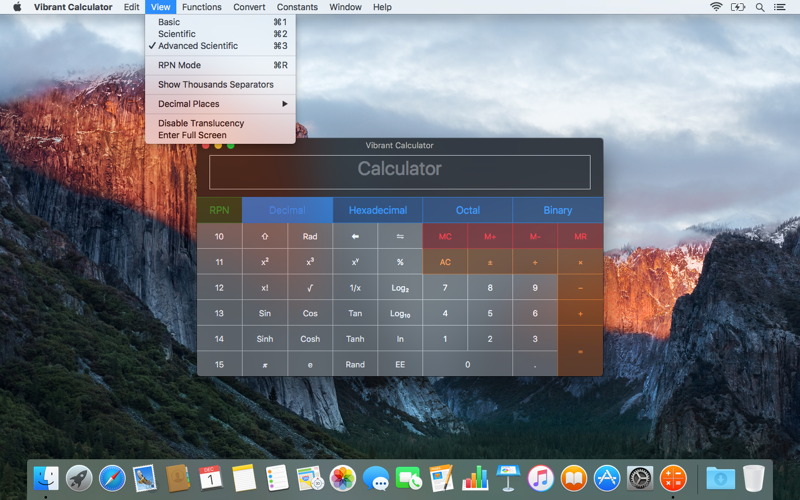
Task: Open Calendar icon in dock
Action: click(211, 479)
